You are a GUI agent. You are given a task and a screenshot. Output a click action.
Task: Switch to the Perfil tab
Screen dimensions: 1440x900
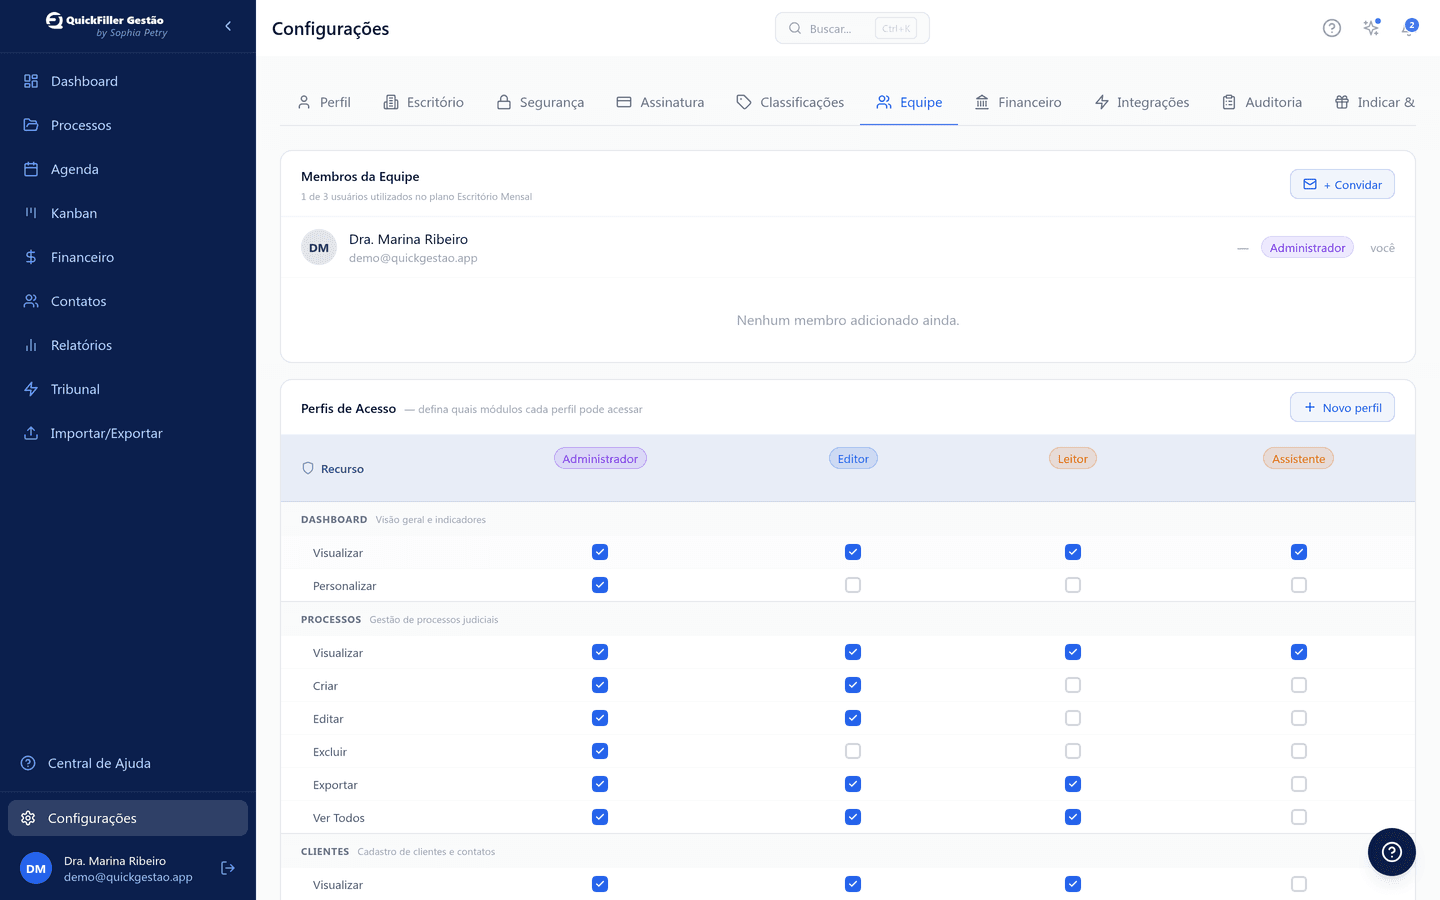[x=324, y=102]
